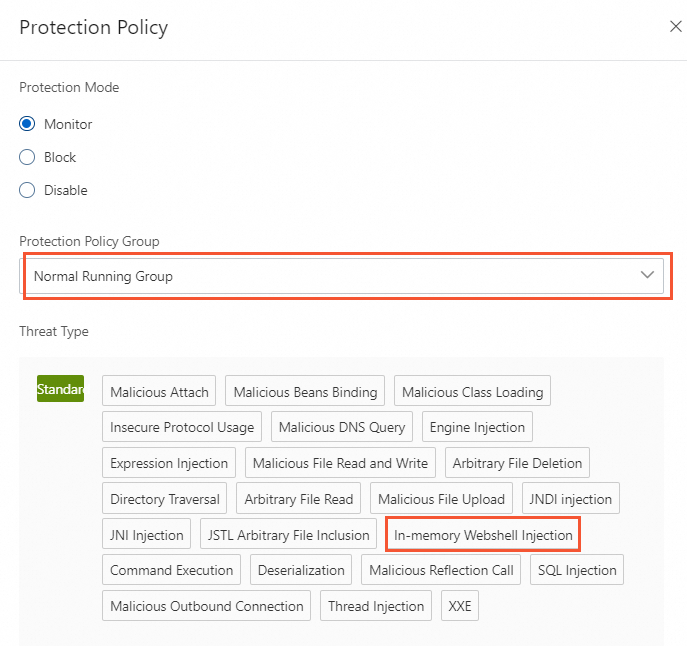
Task: Click the JNDI injection tag
Action: (571, 500)
